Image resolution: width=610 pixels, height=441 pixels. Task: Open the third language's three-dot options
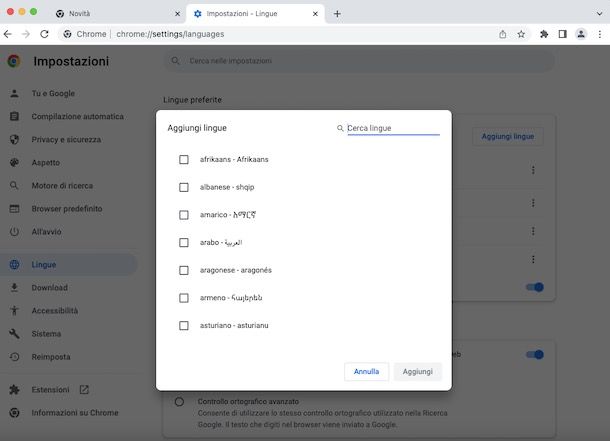tap(533, 231)
